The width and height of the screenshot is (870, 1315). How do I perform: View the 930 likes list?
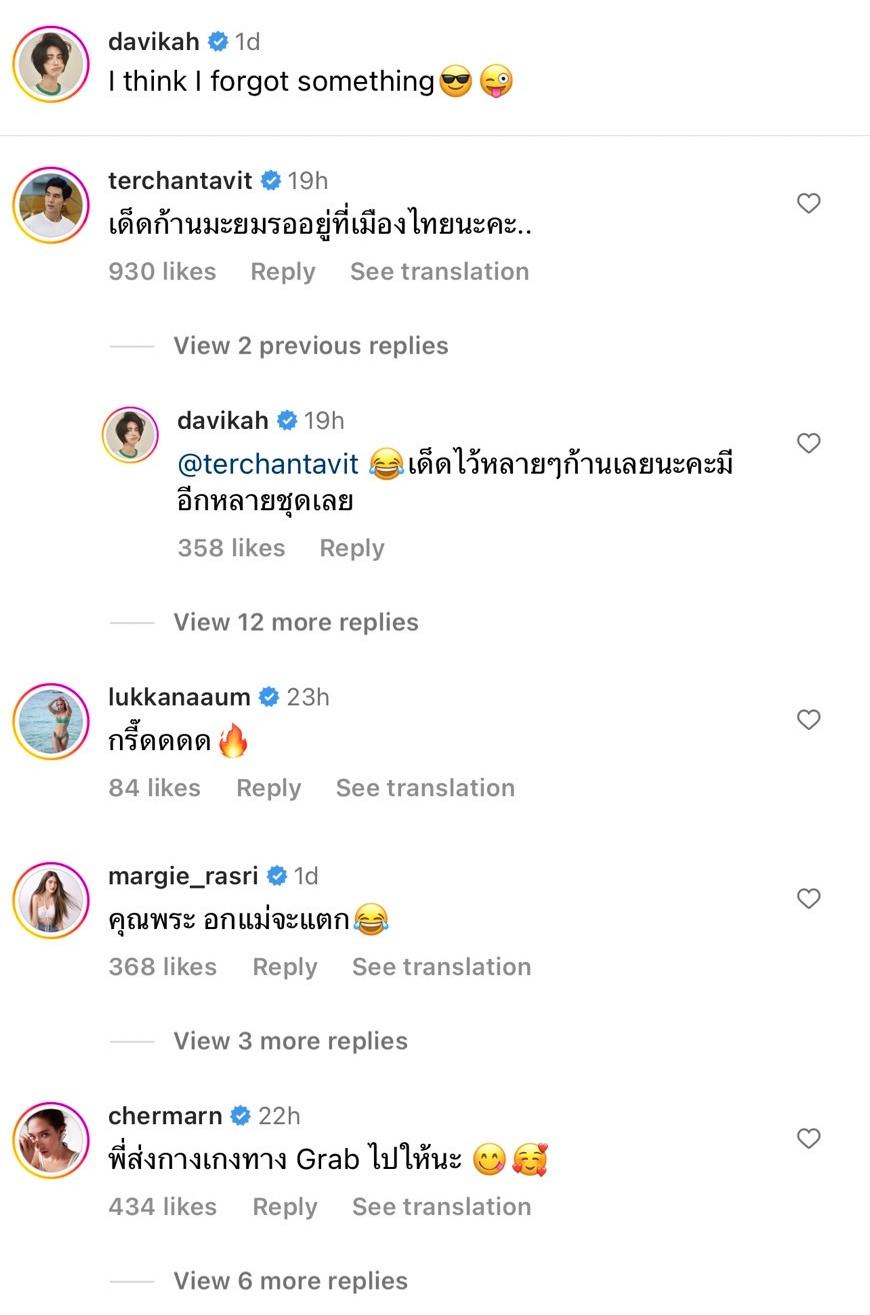pos(162,272)
